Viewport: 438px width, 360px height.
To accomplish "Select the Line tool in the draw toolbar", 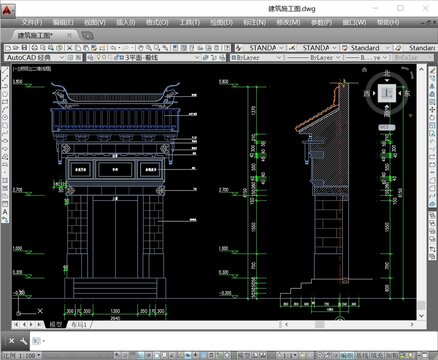I will (5, 71).
